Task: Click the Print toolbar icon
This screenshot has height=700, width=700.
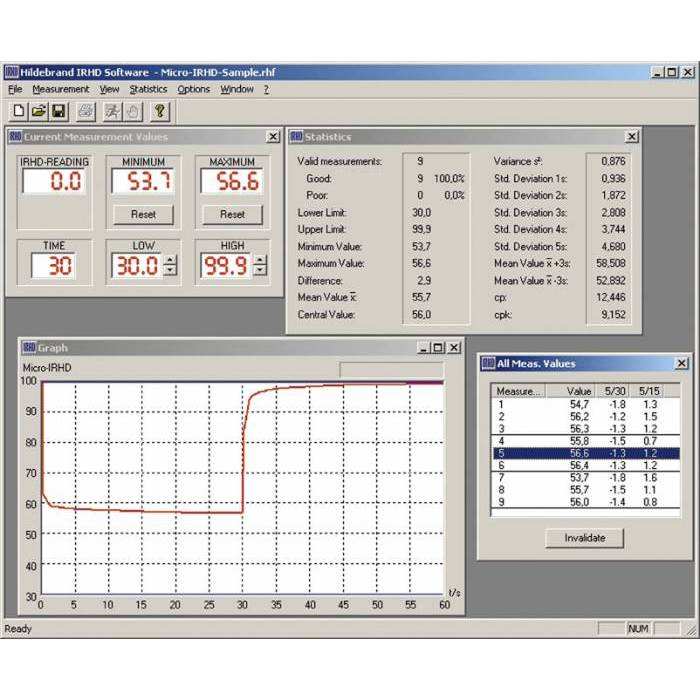Action: click(86, 111)
